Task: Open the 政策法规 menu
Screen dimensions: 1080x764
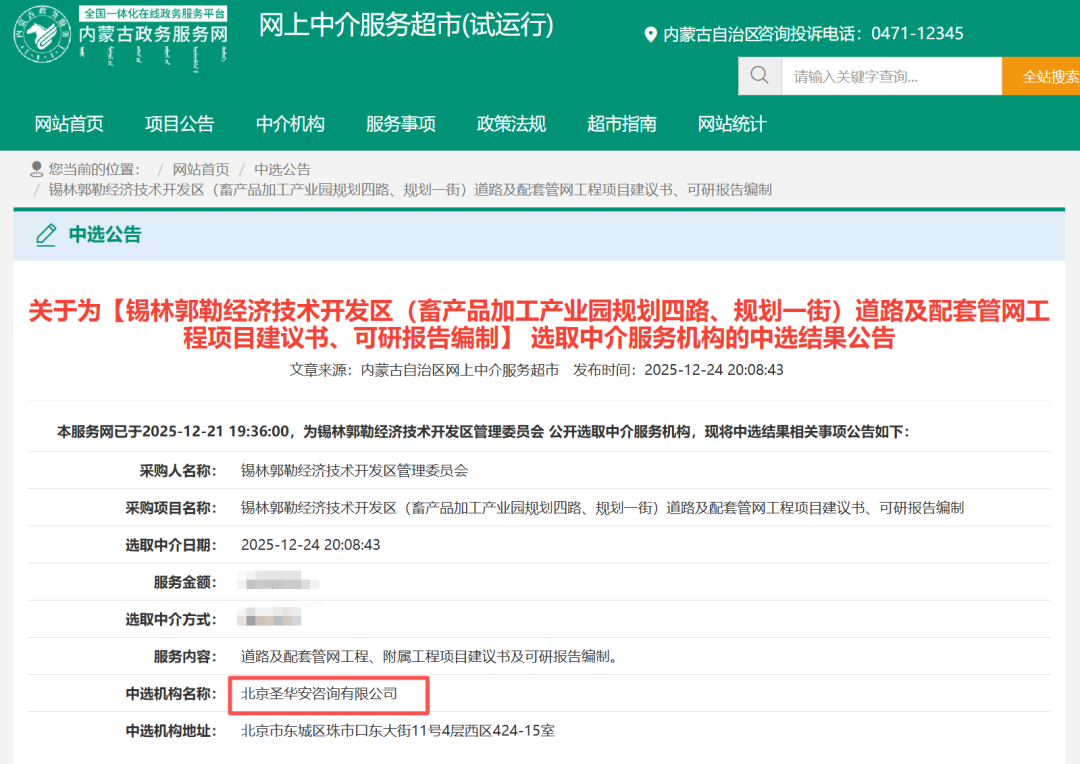Action: tap(511, 124)
